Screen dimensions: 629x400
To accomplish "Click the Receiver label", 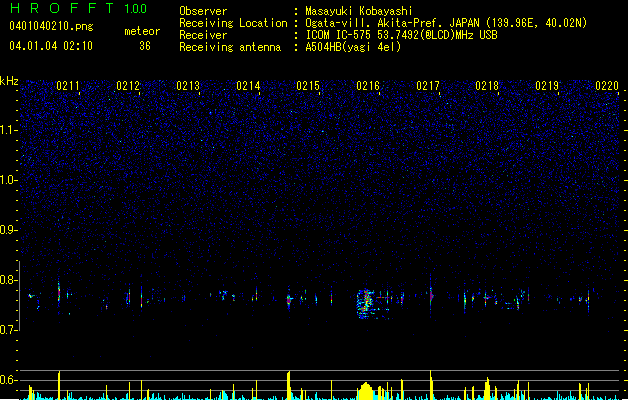I will pyautogui.click(x=203, y=35).
